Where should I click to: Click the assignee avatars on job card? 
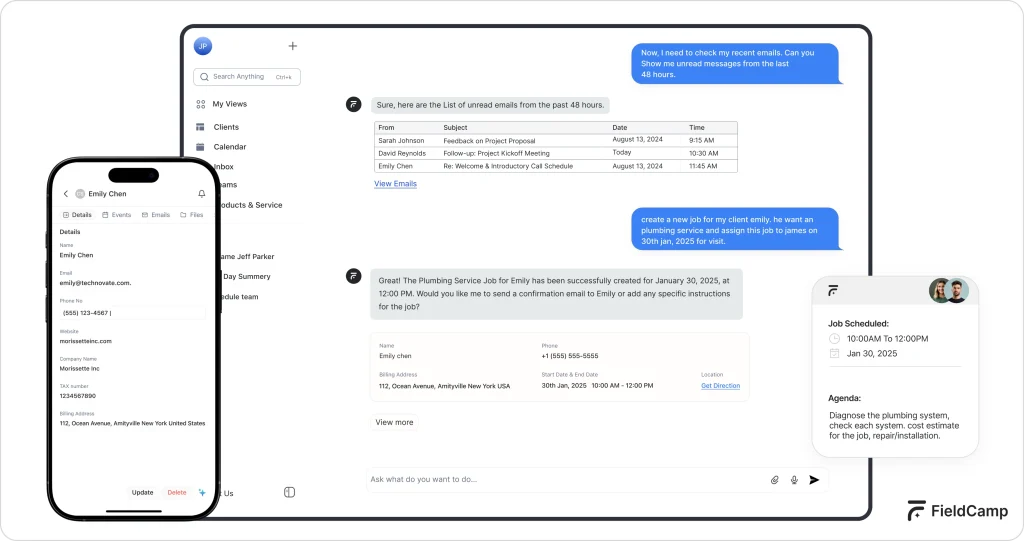[949, 291]
